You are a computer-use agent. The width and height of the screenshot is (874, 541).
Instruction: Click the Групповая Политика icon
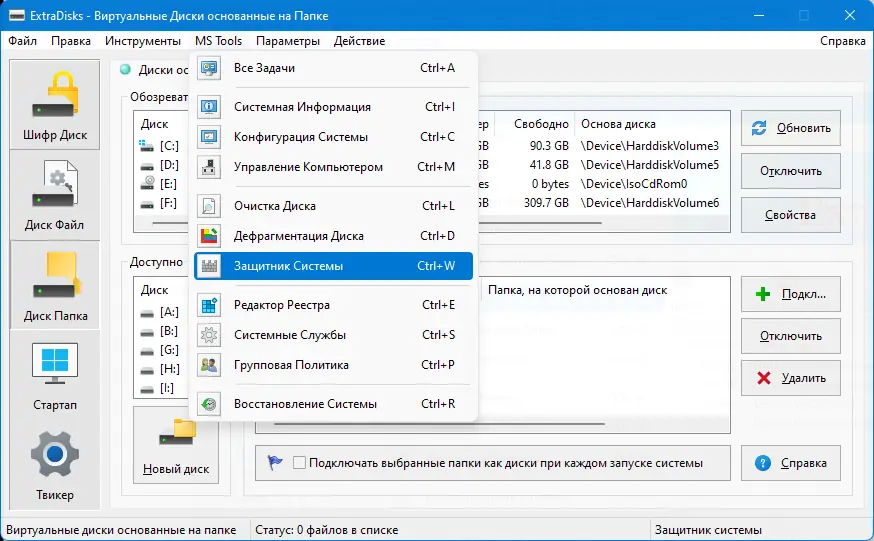pyautogui.click(x=209, y=365)
